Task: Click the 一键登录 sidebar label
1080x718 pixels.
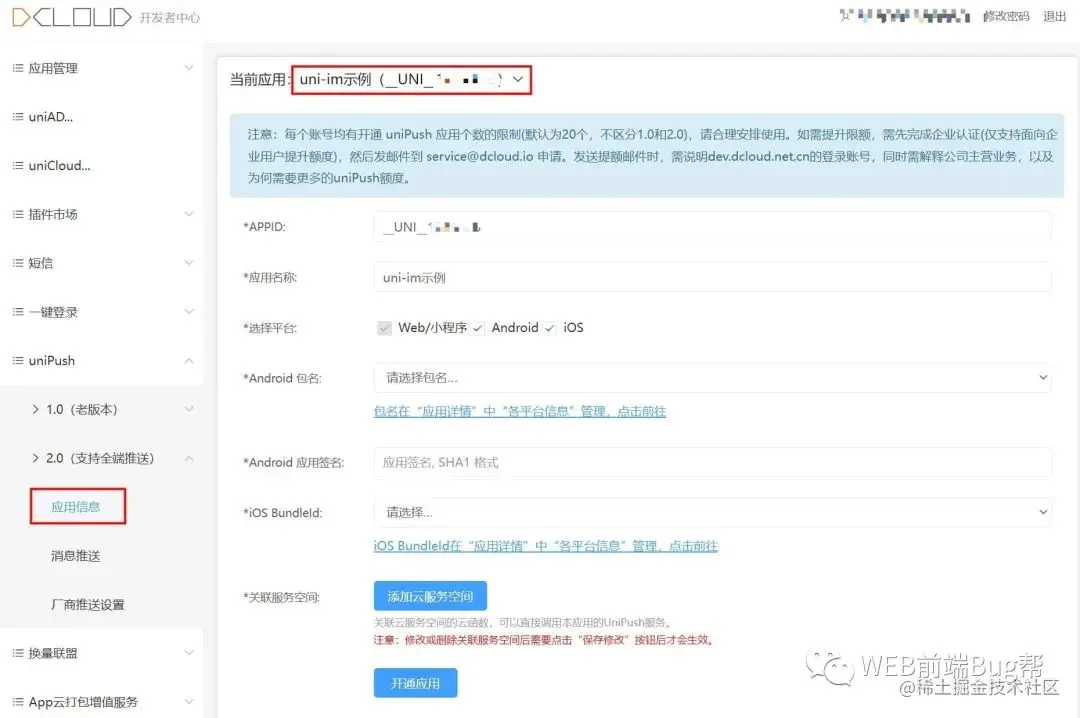Action: [53, 311]
